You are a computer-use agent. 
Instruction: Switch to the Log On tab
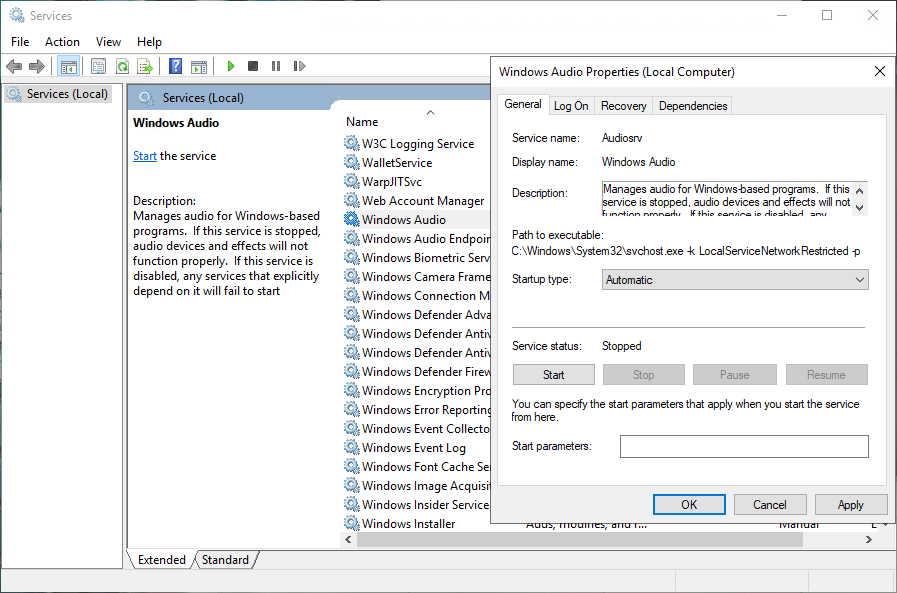[x=571, y=106]
